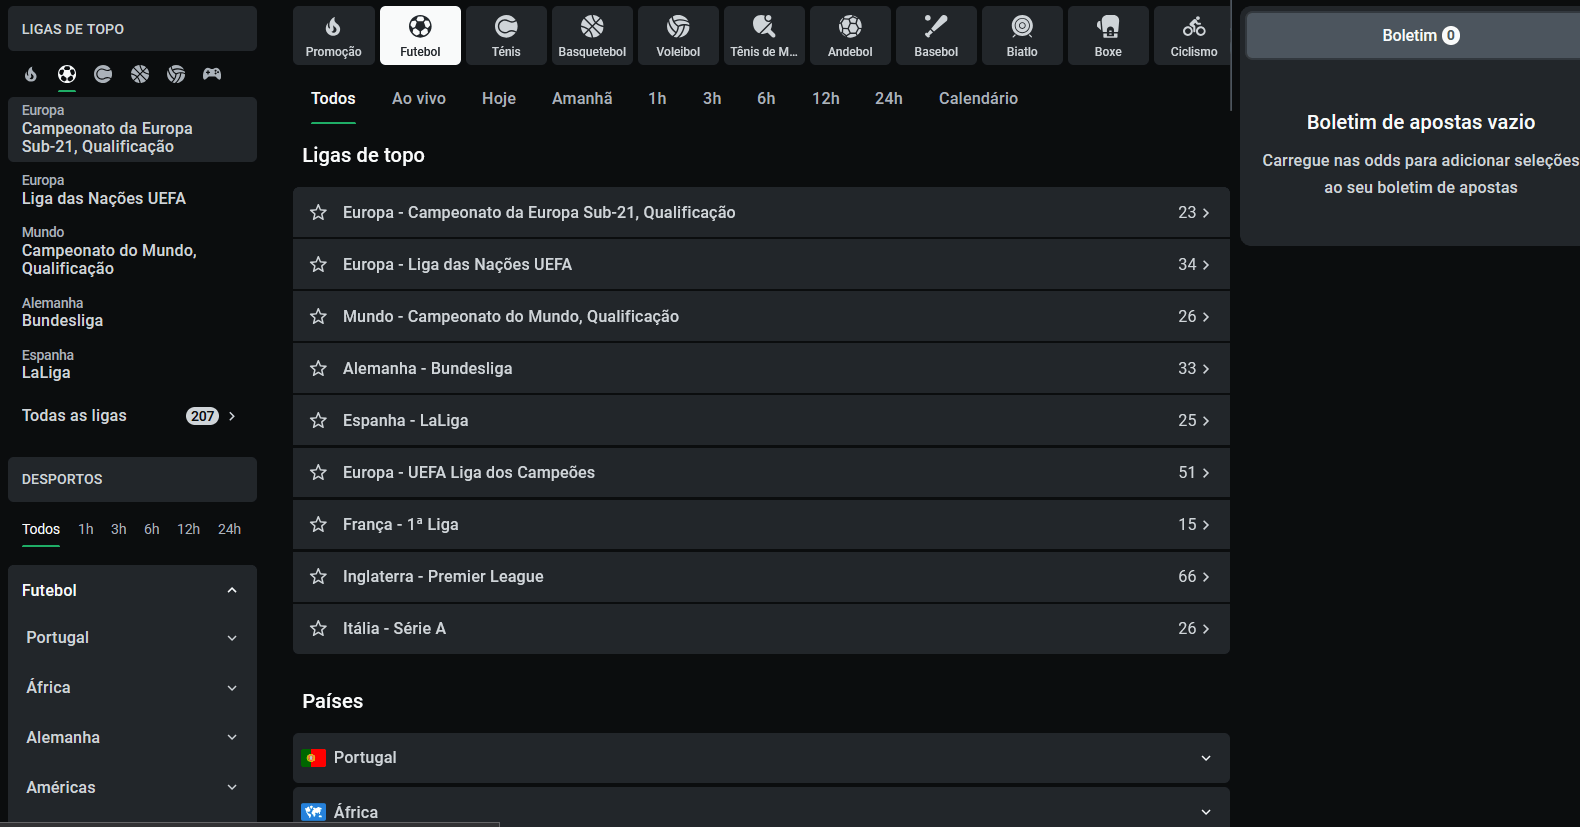This screenshot has width=1580, height=827.
Task: Open the Boletim bet slip header
Action: [x=1420, y=36]
